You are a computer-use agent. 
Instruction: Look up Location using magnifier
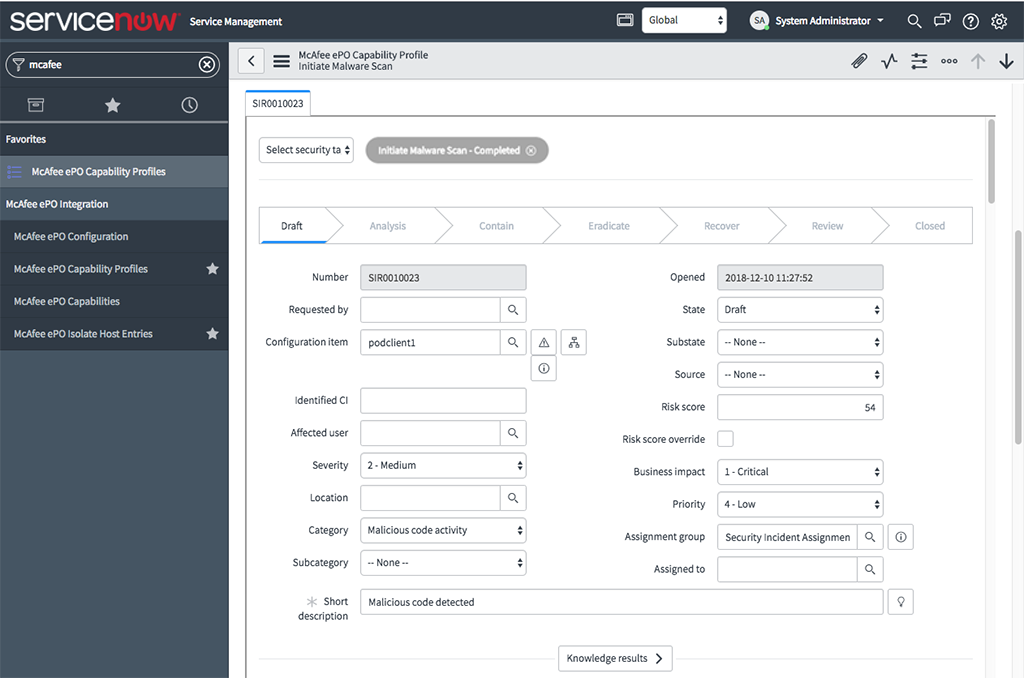click(x=513, y=498)
